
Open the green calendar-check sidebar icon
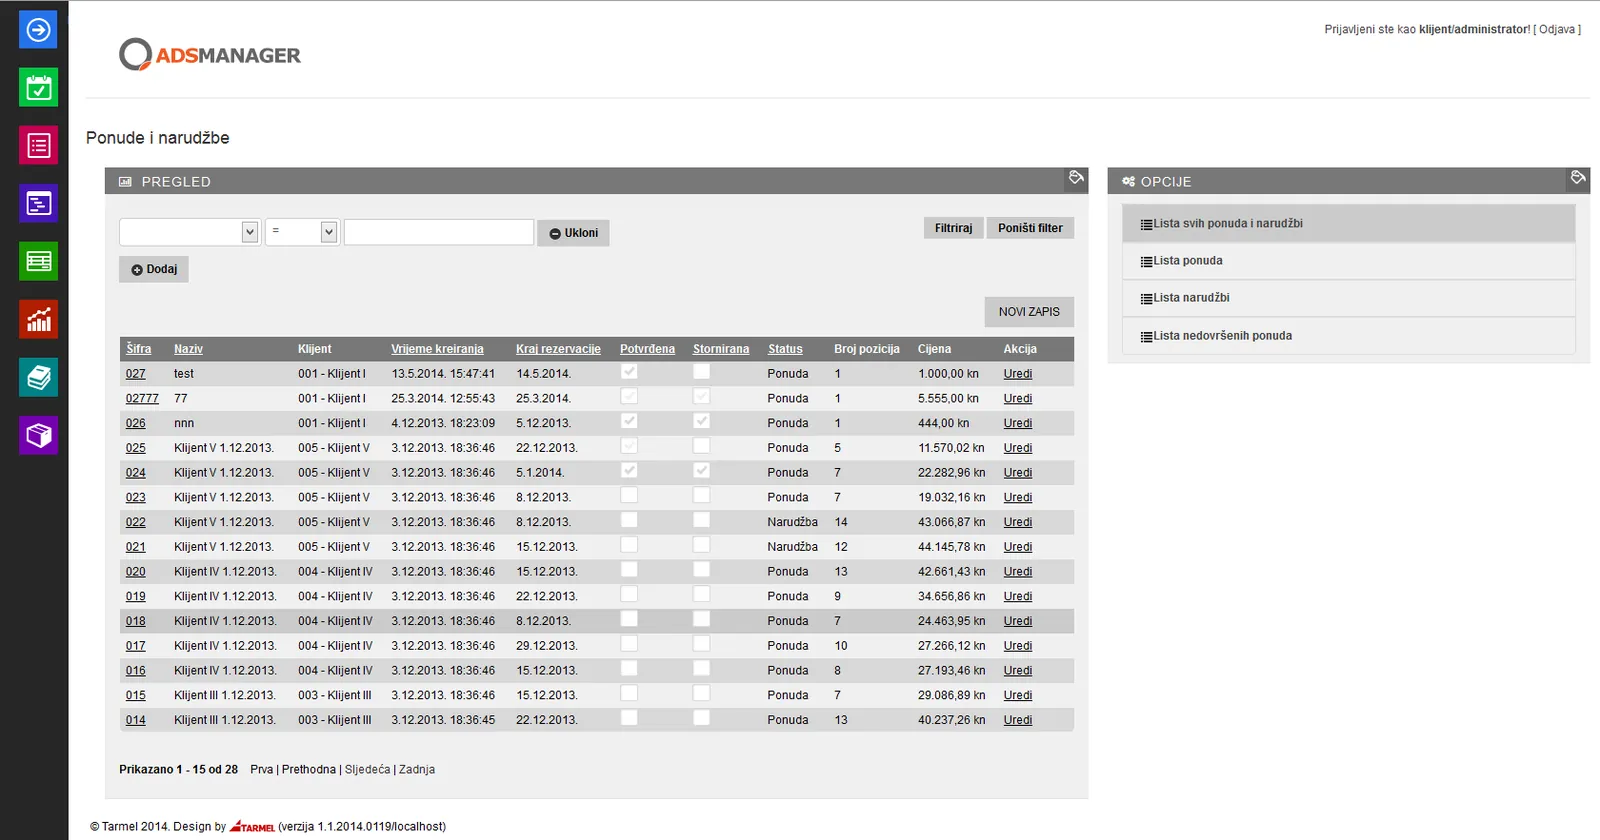[x=38, y=88]
